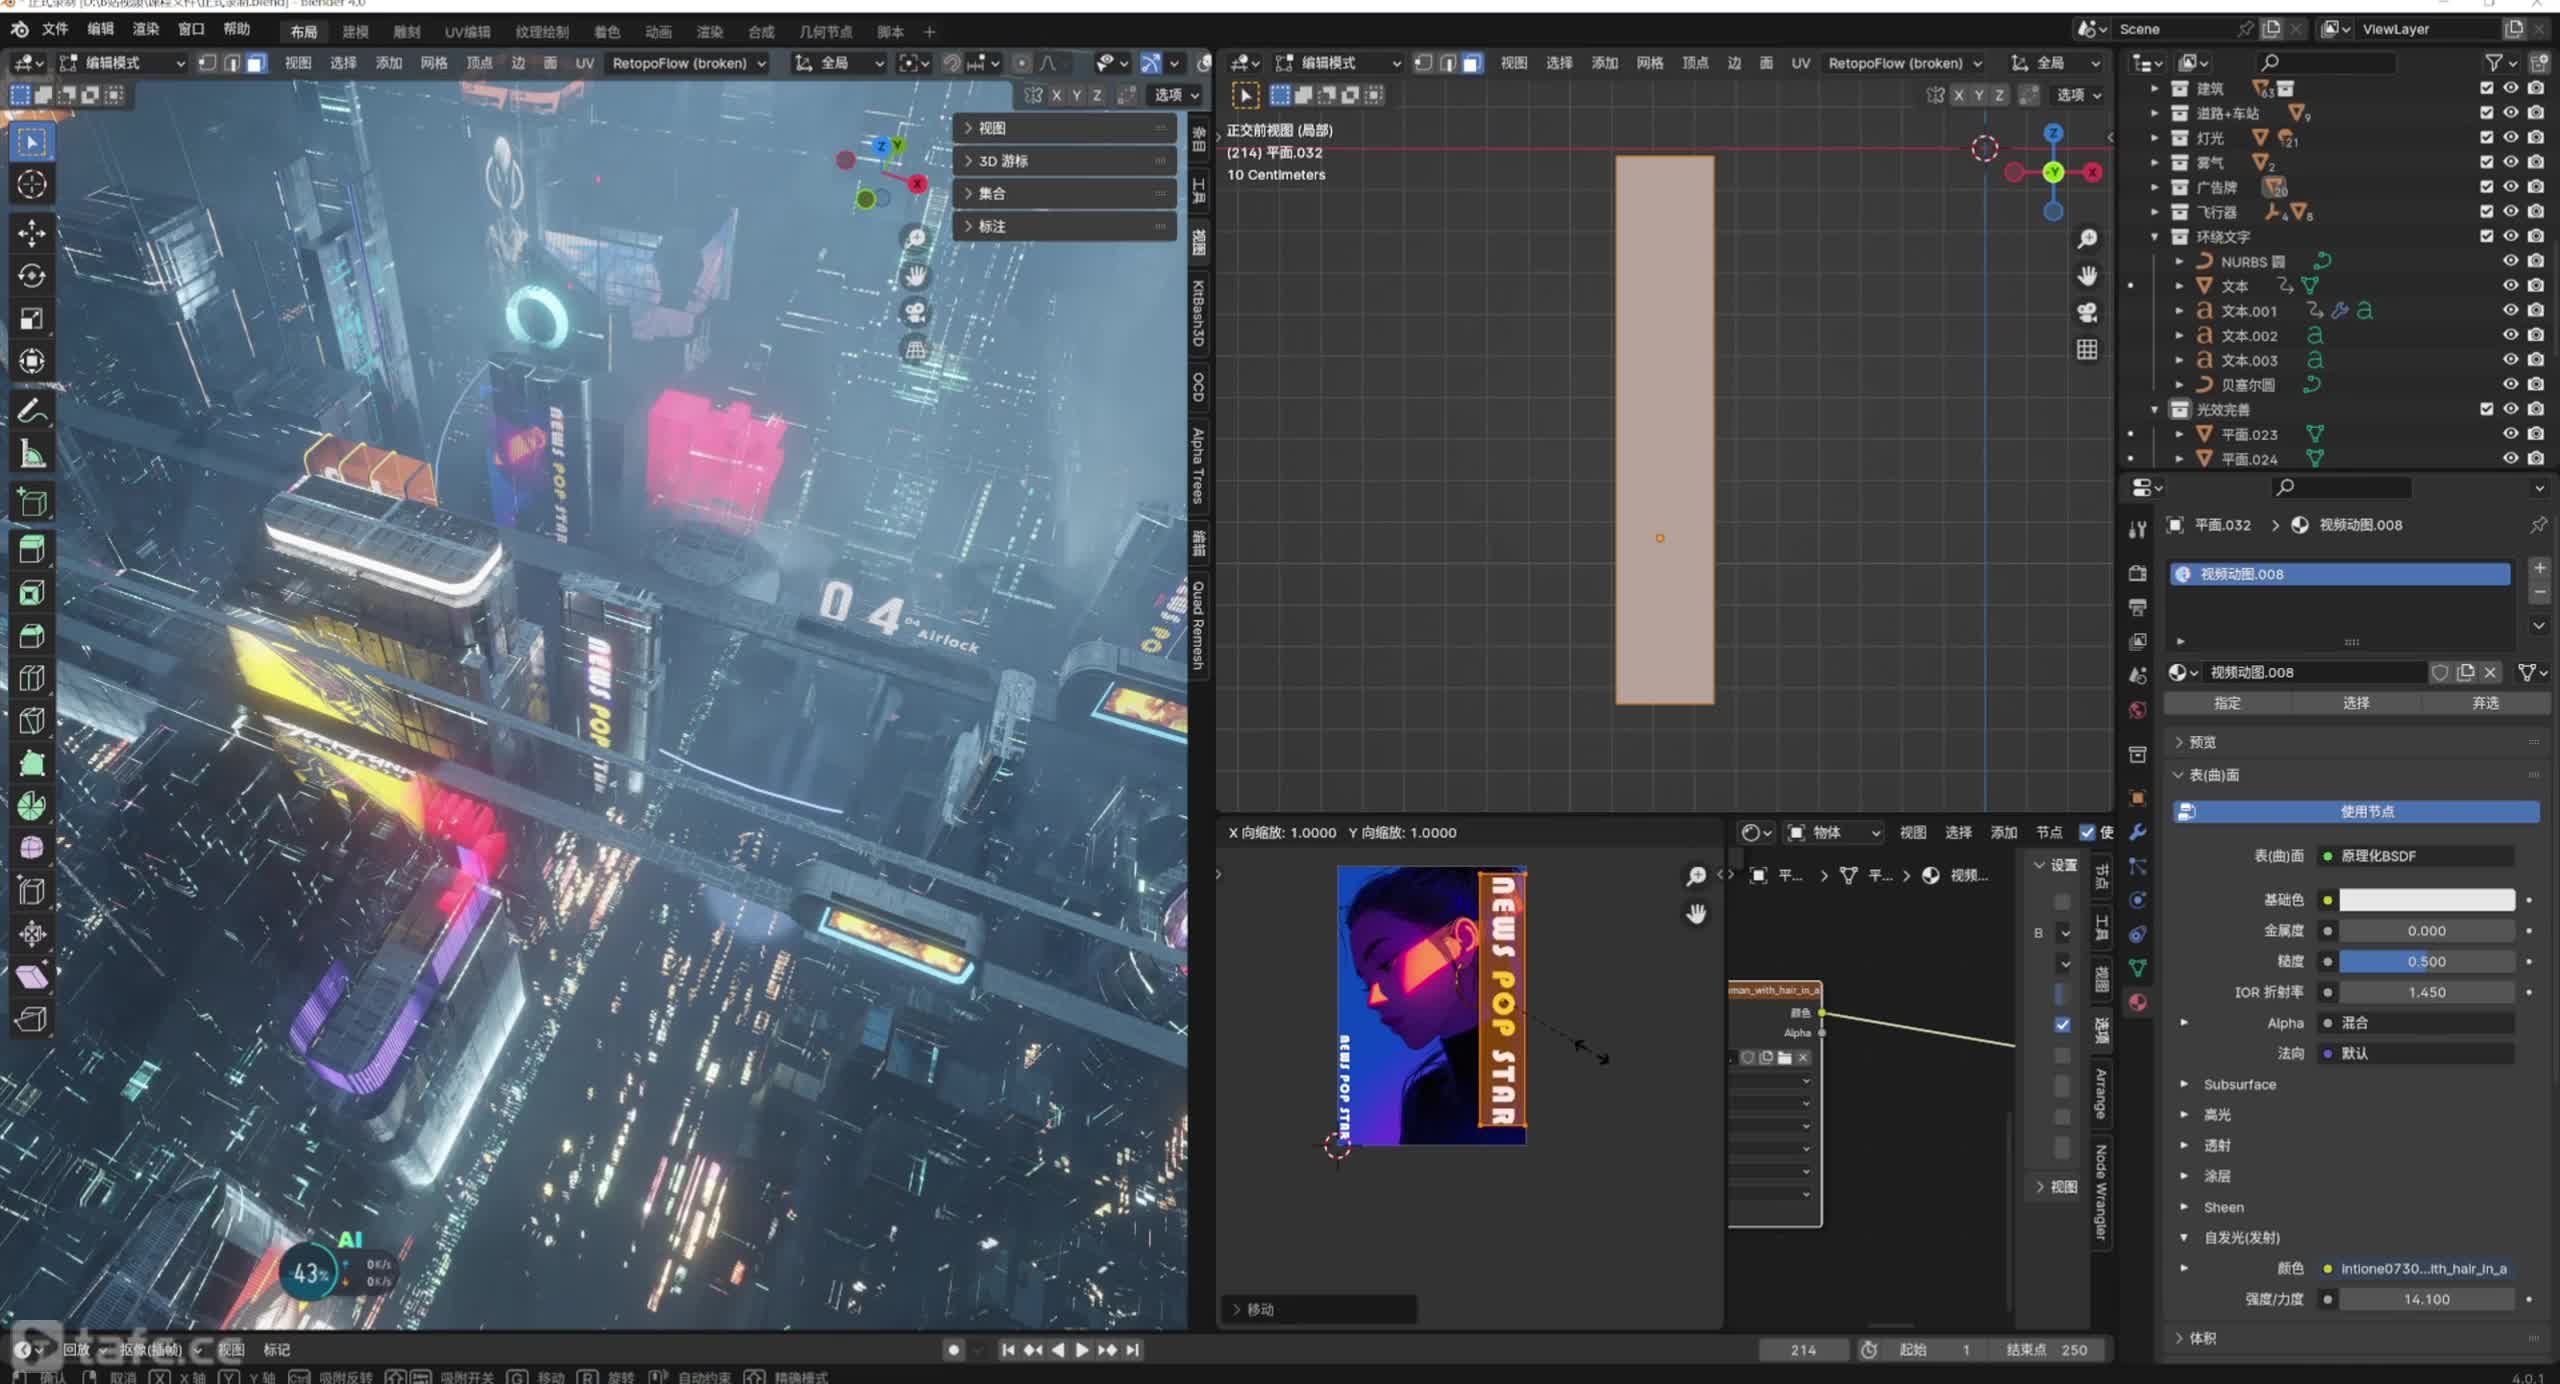Select the Loop Cut tool
Image resolution: width=2560 pixels, height=1384 pixels.
click(x=32, y=678)
